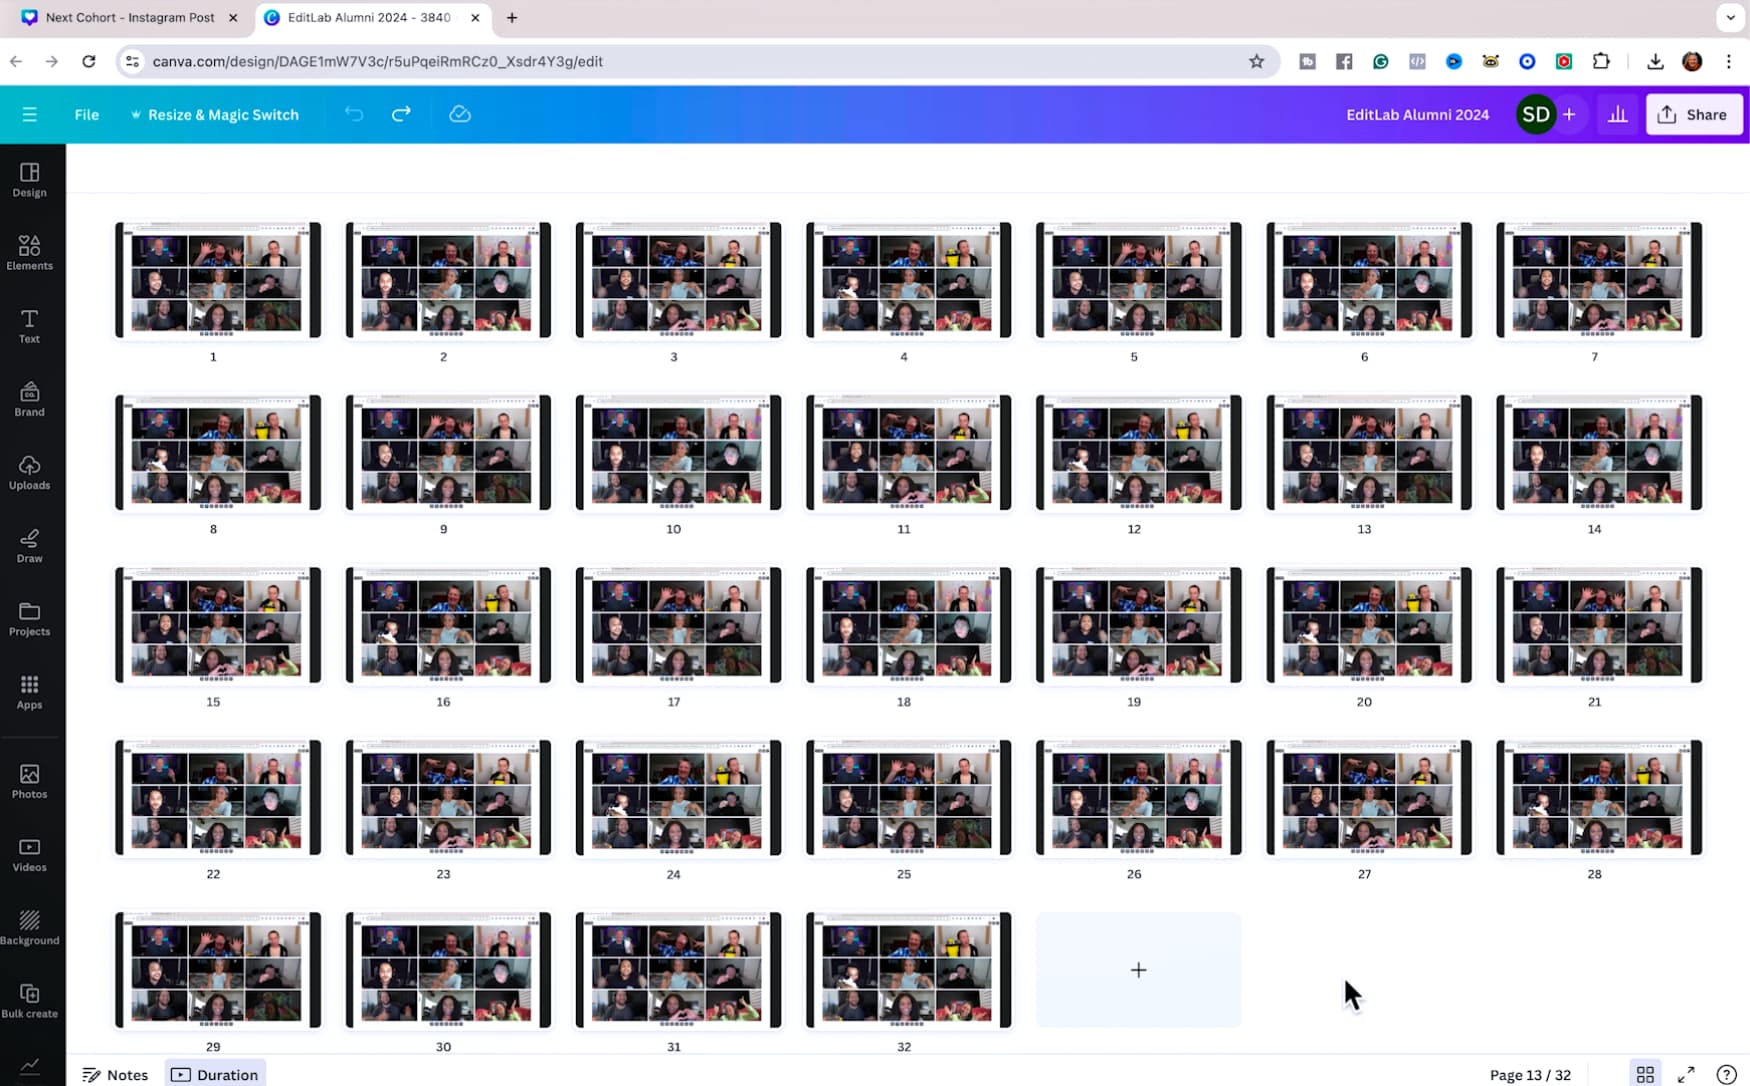This screenshot has height=1086, width=1750.
Task: Open the Elements panel
Action: click(29, 253)
